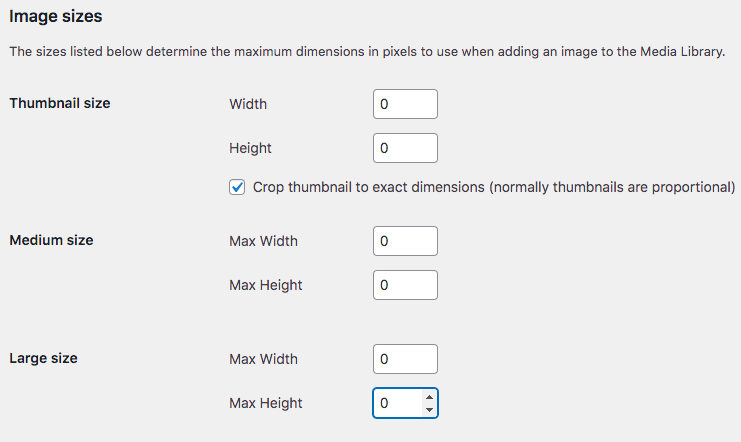Click the Max Width label for Large size

click(263, 359)
